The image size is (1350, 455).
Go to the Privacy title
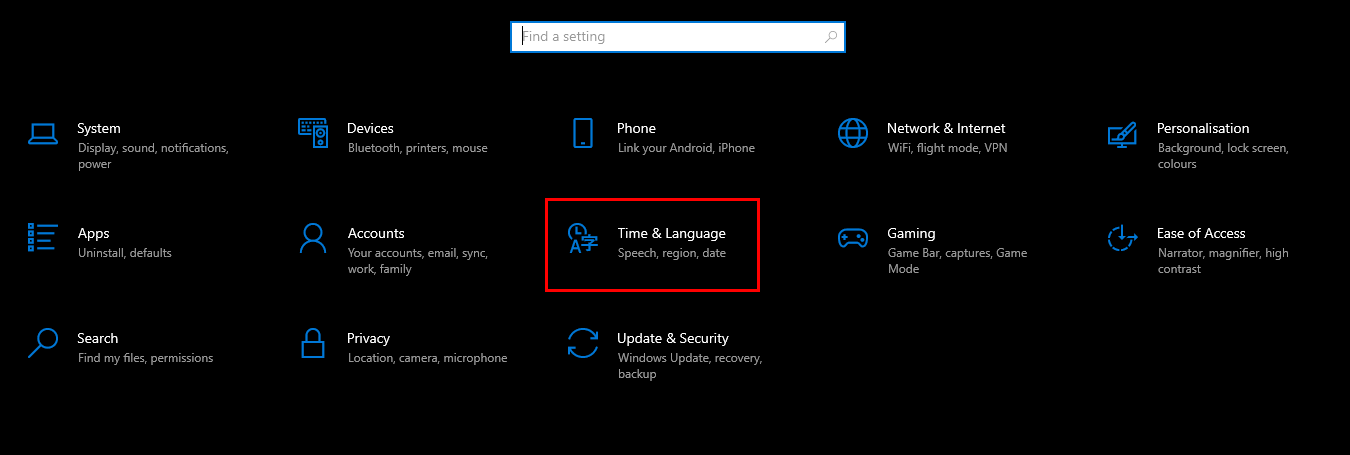(368, 338)
